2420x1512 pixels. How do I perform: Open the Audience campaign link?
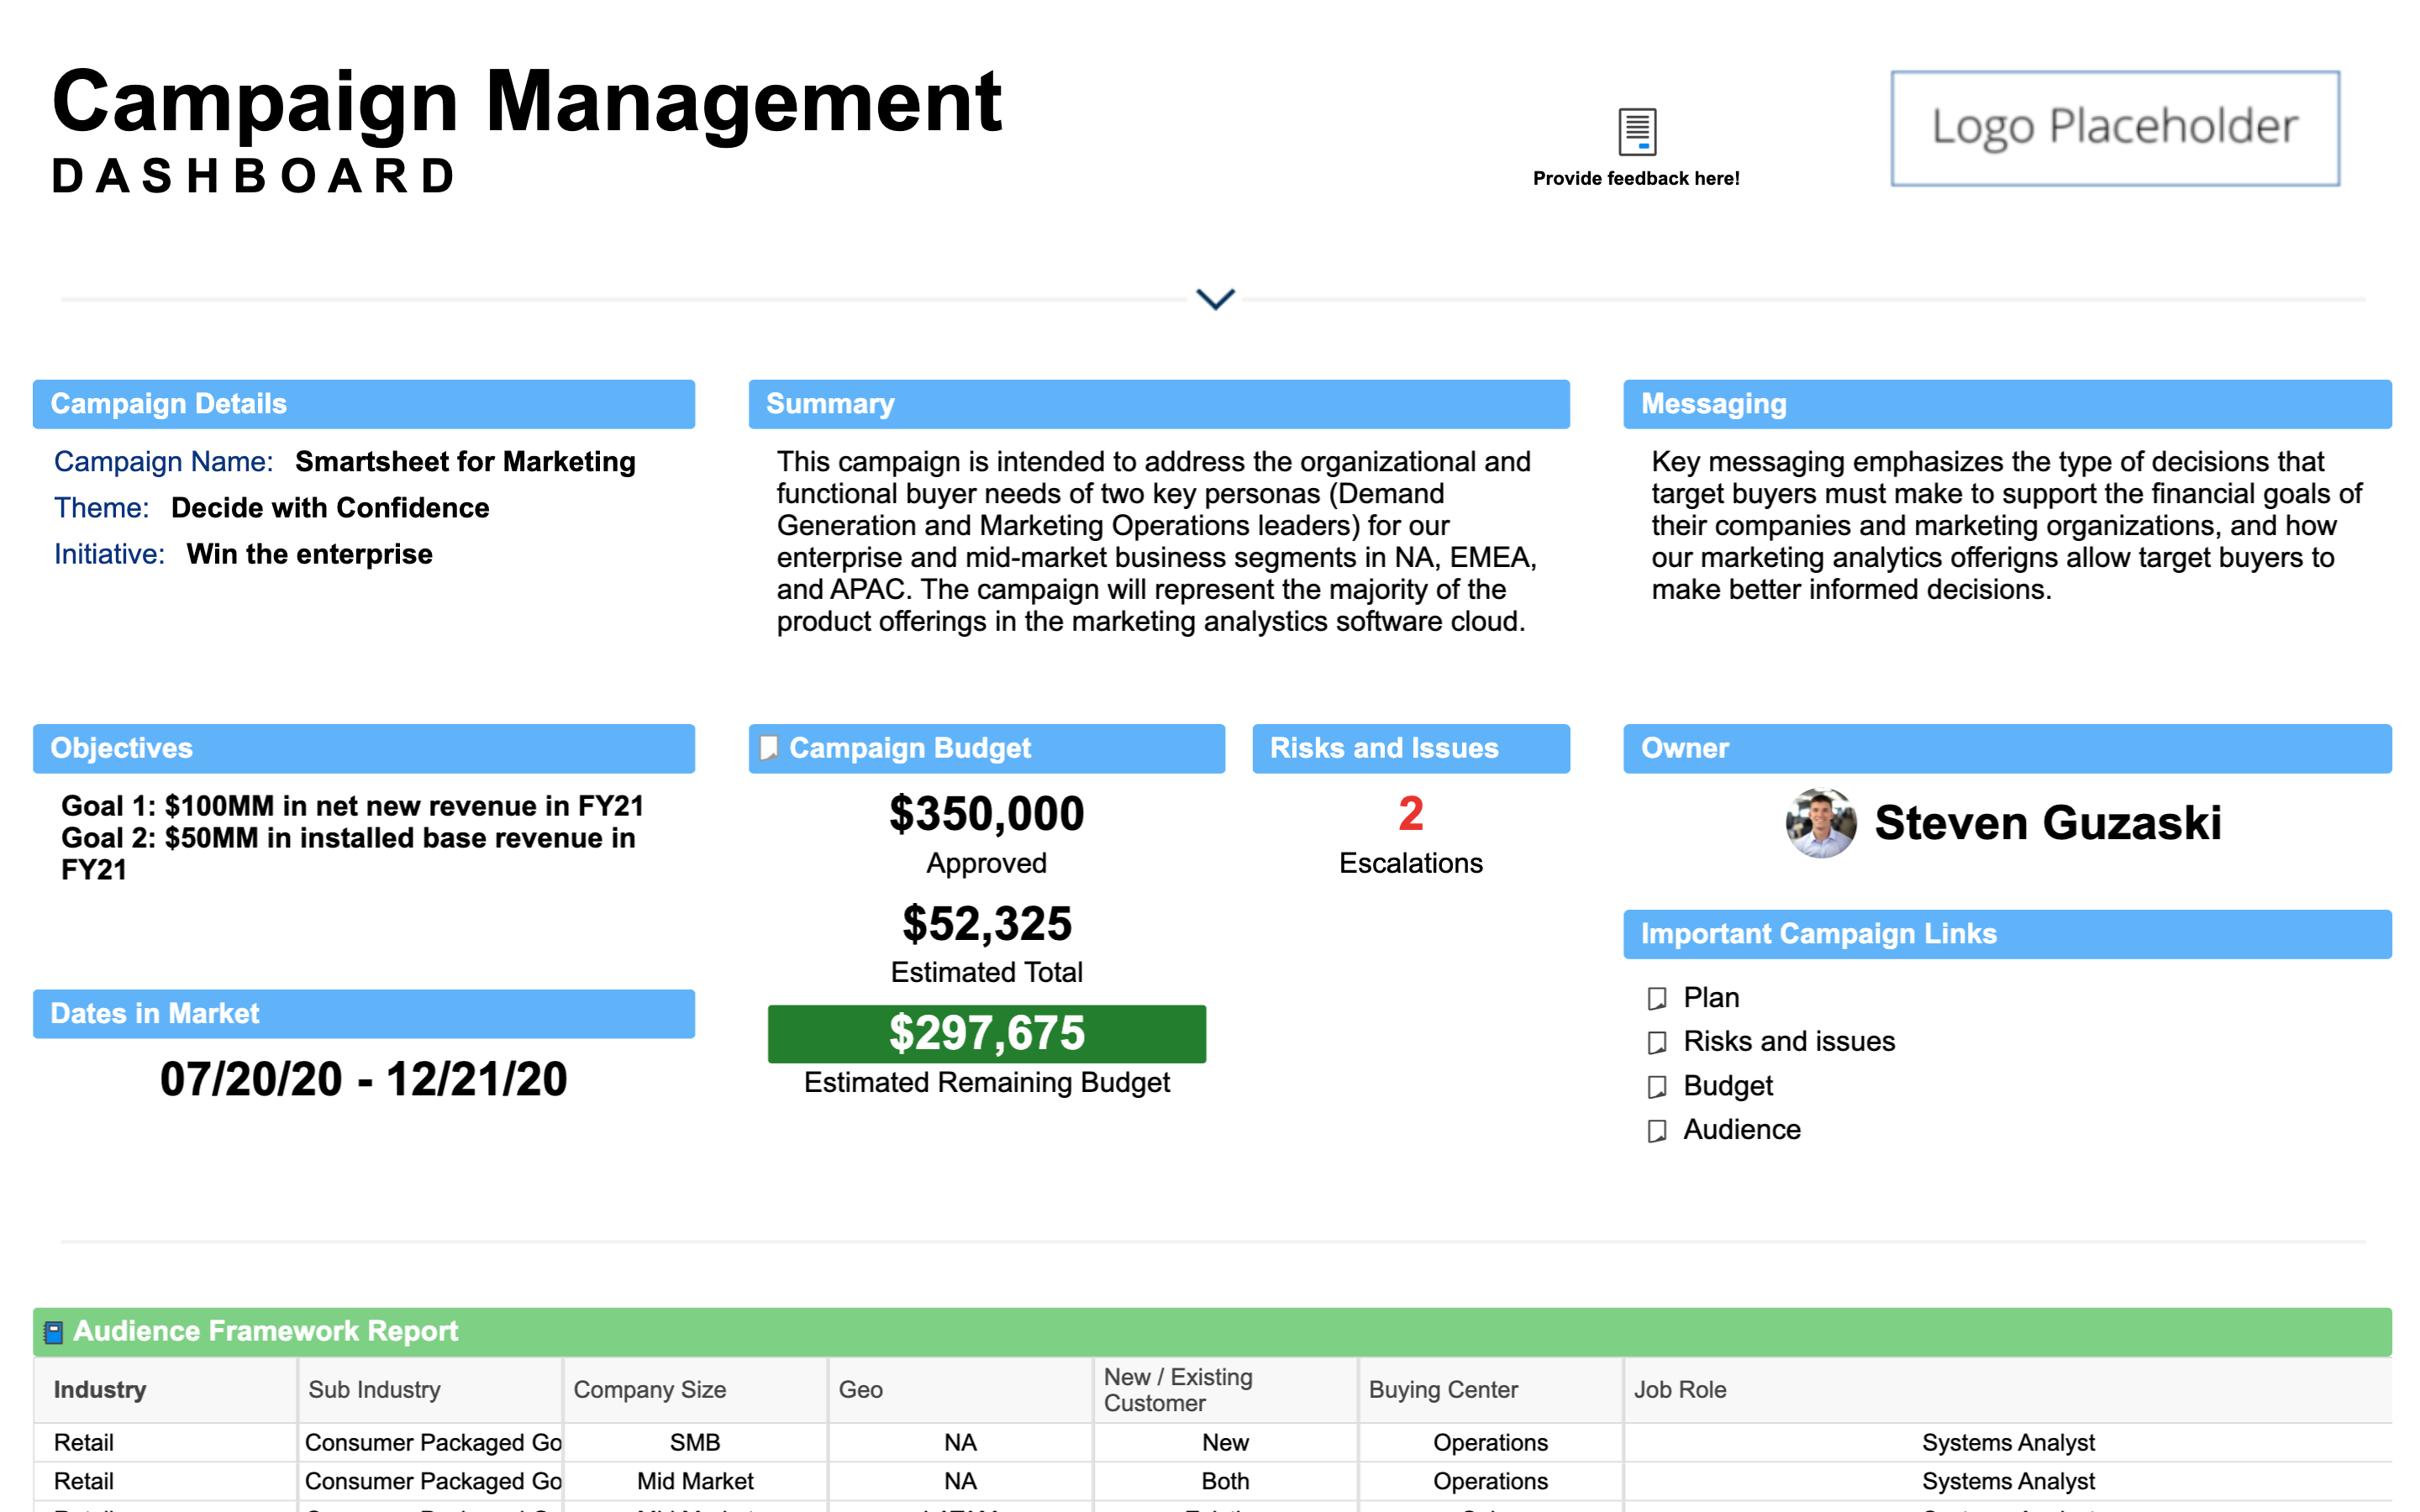(1742, 1129)
